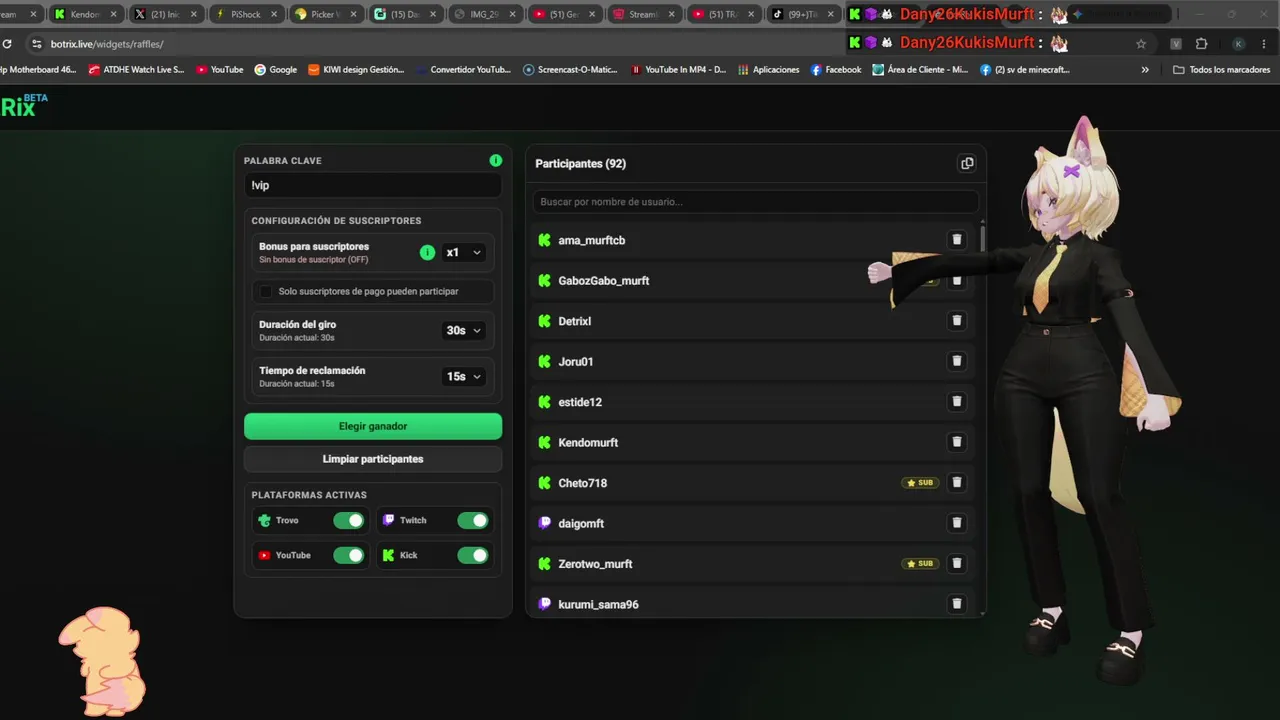Select the participant name 'daigomft'

(581, 523)
